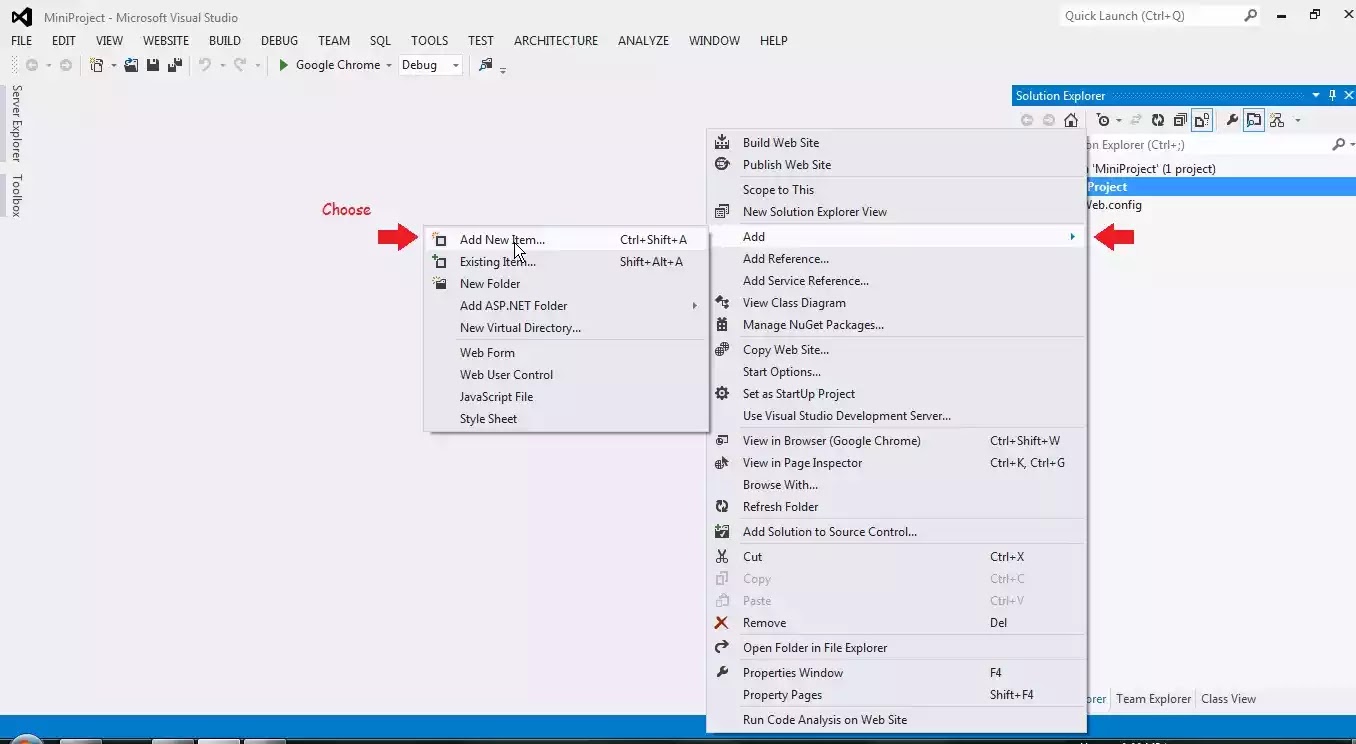This screenshot has width=1356, height=744.
Task: Click the Save All toolbar icon
Action: point(175,65)
